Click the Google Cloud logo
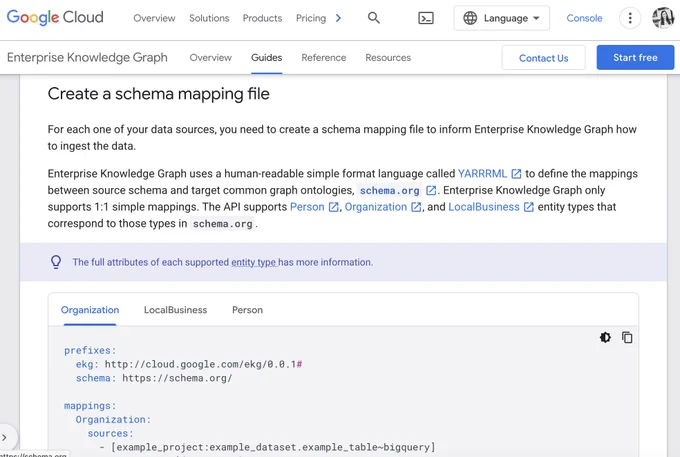Screen dimensions: 680x457 (55, 17)
